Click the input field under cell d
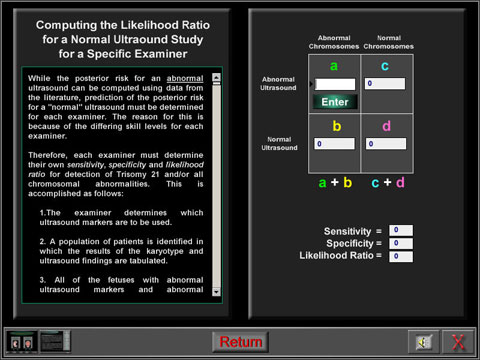The height and width of the screenshot is (360, 480). pyautogui.click(x=386, y=144)
